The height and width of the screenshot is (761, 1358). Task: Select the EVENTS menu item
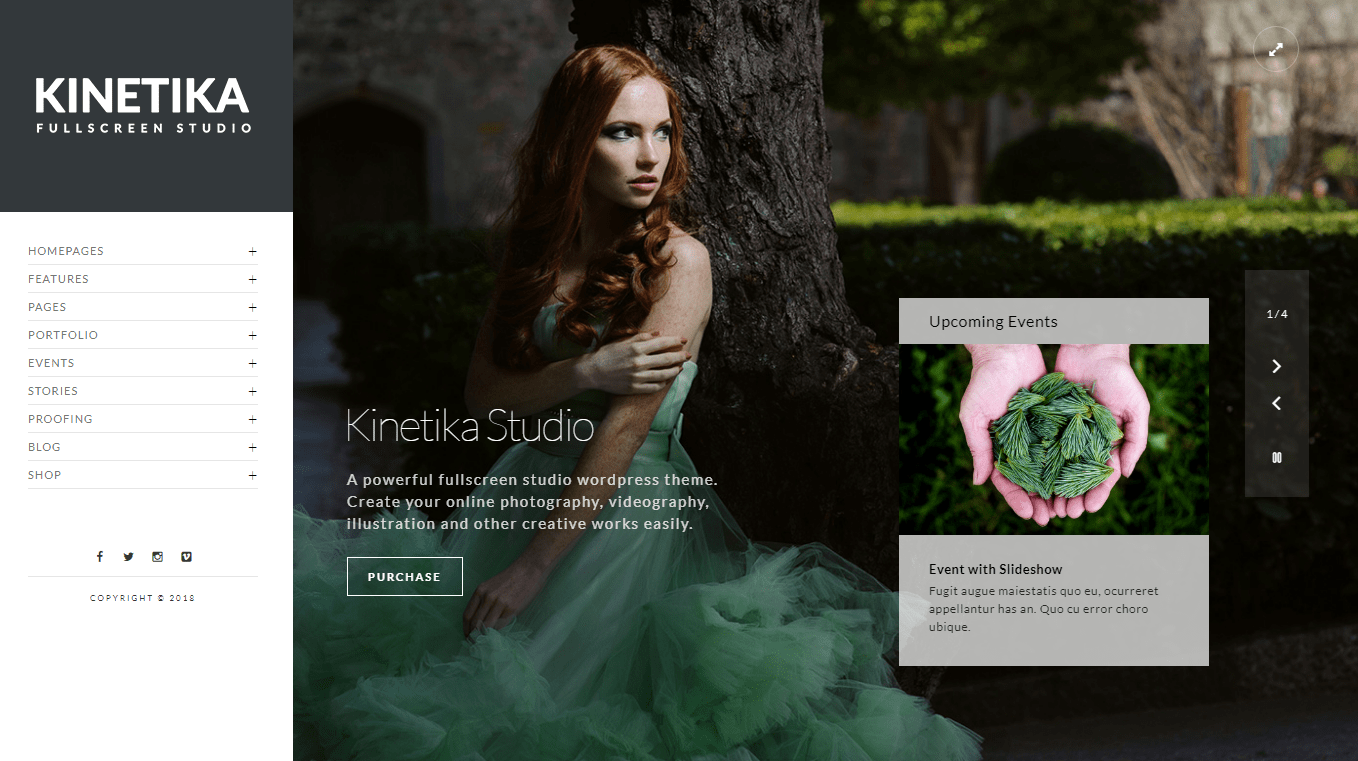tap(51, 363)
